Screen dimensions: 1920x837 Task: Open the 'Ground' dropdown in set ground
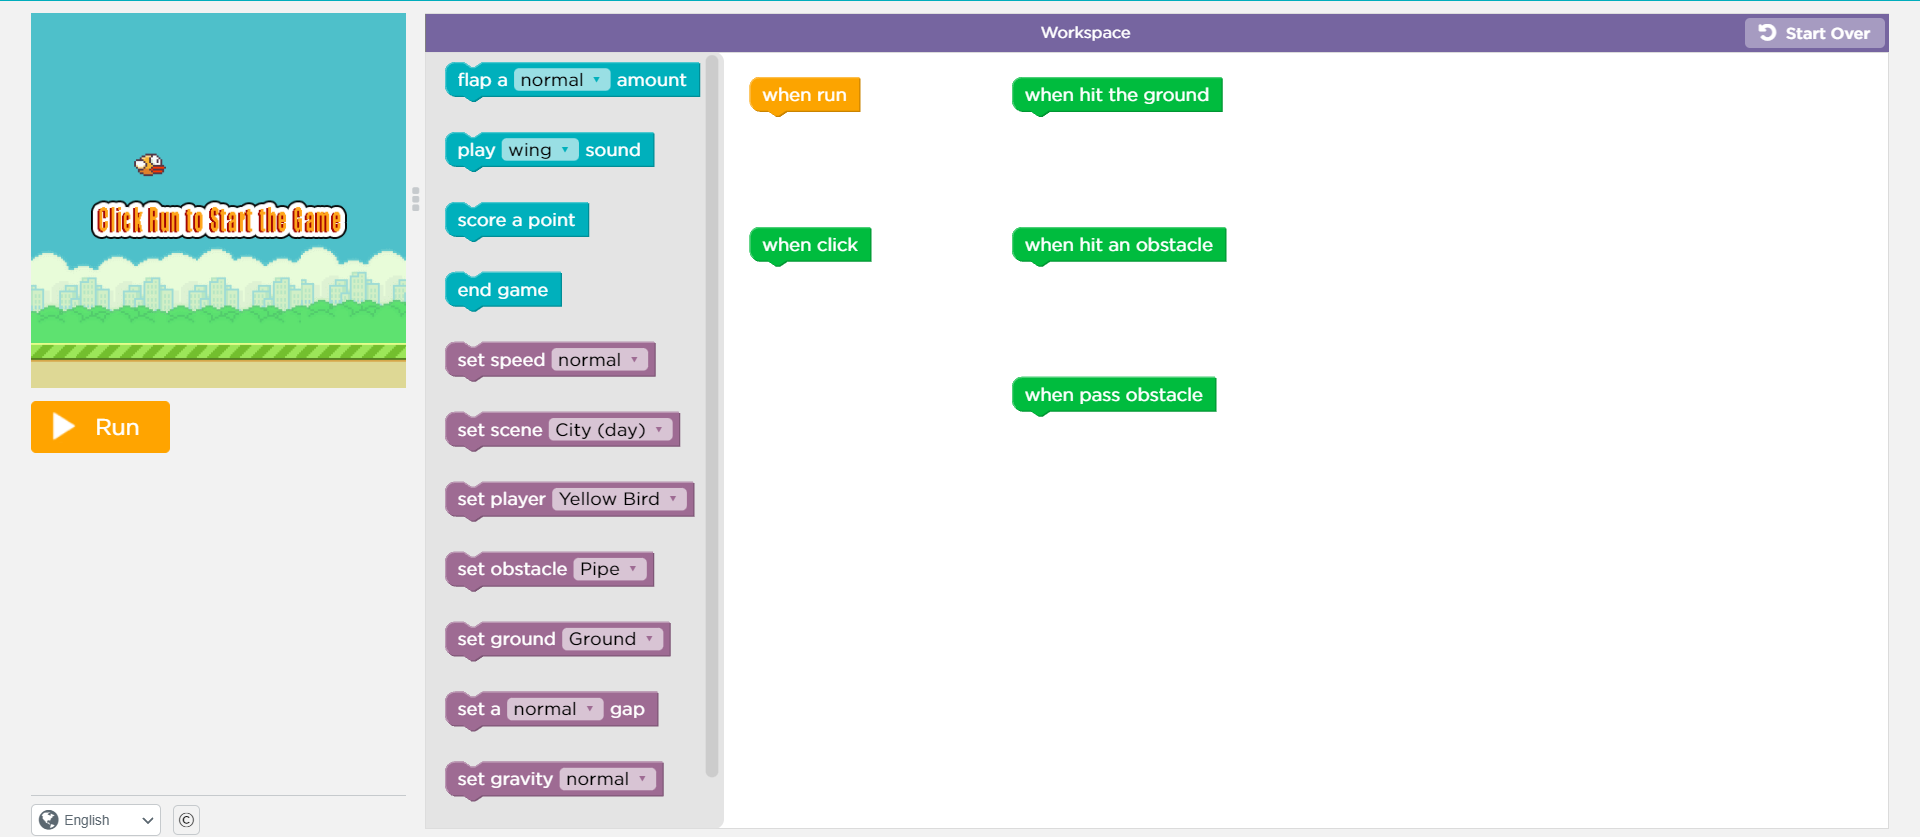(x=612, y=639)
